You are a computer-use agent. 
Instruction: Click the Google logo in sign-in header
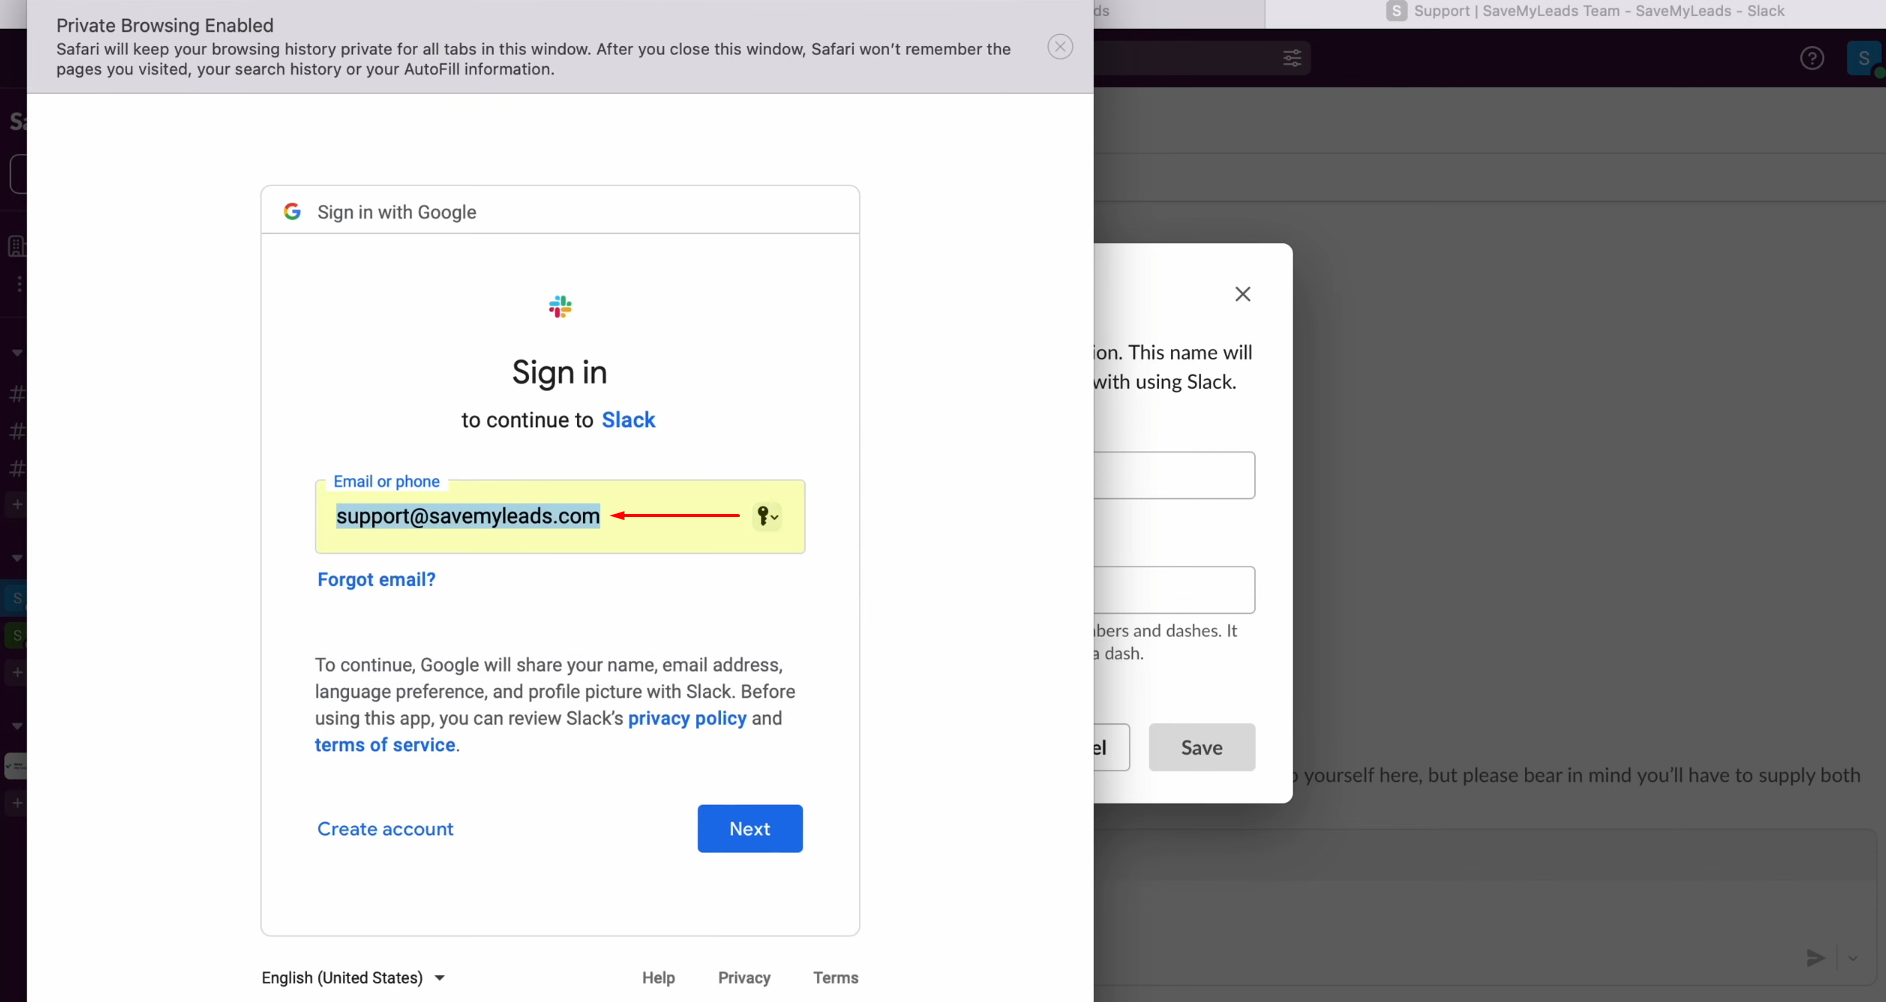[x=292, y=212]
